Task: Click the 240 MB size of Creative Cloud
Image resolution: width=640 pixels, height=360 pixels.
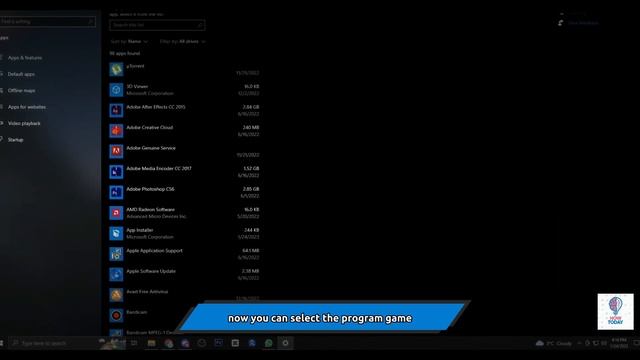Action: (251, 127)
